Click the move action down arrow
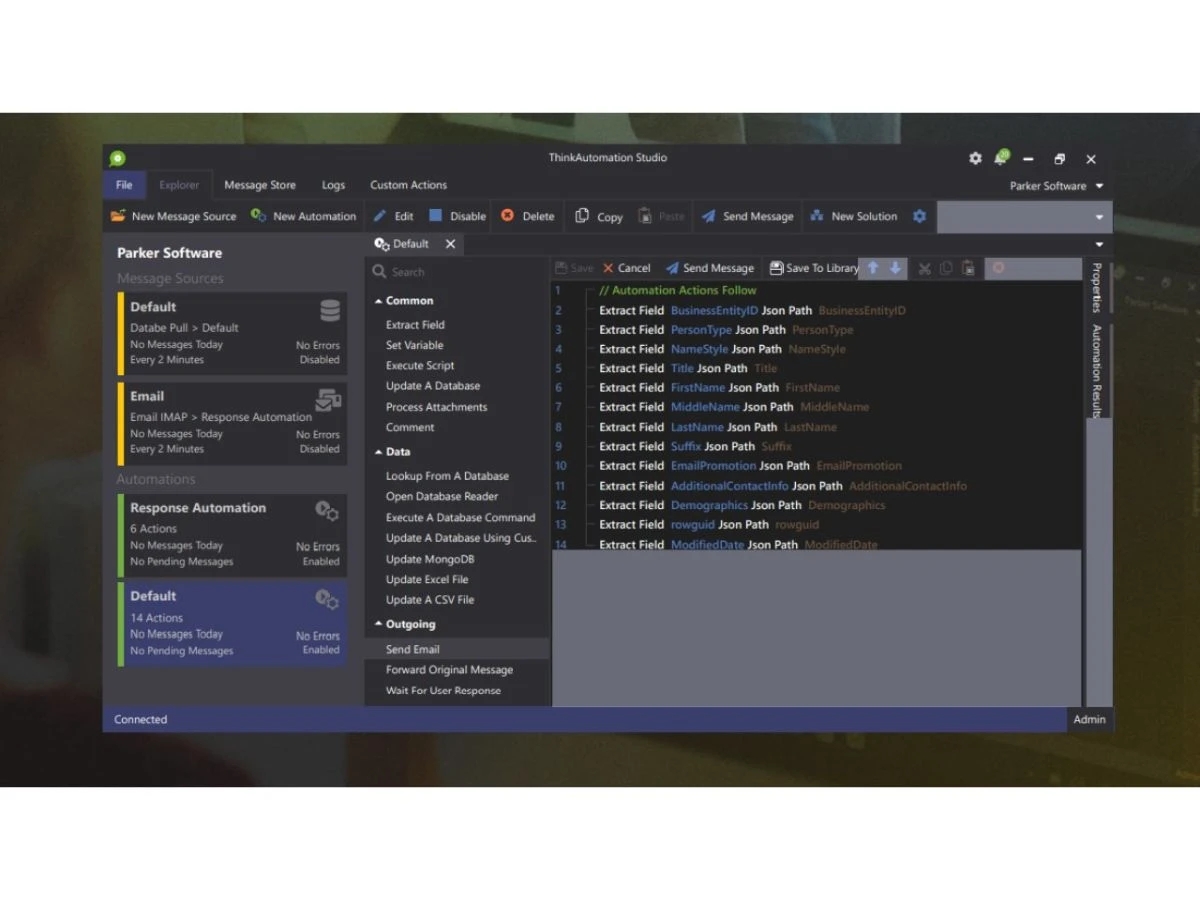 click(x=895, y=268)
